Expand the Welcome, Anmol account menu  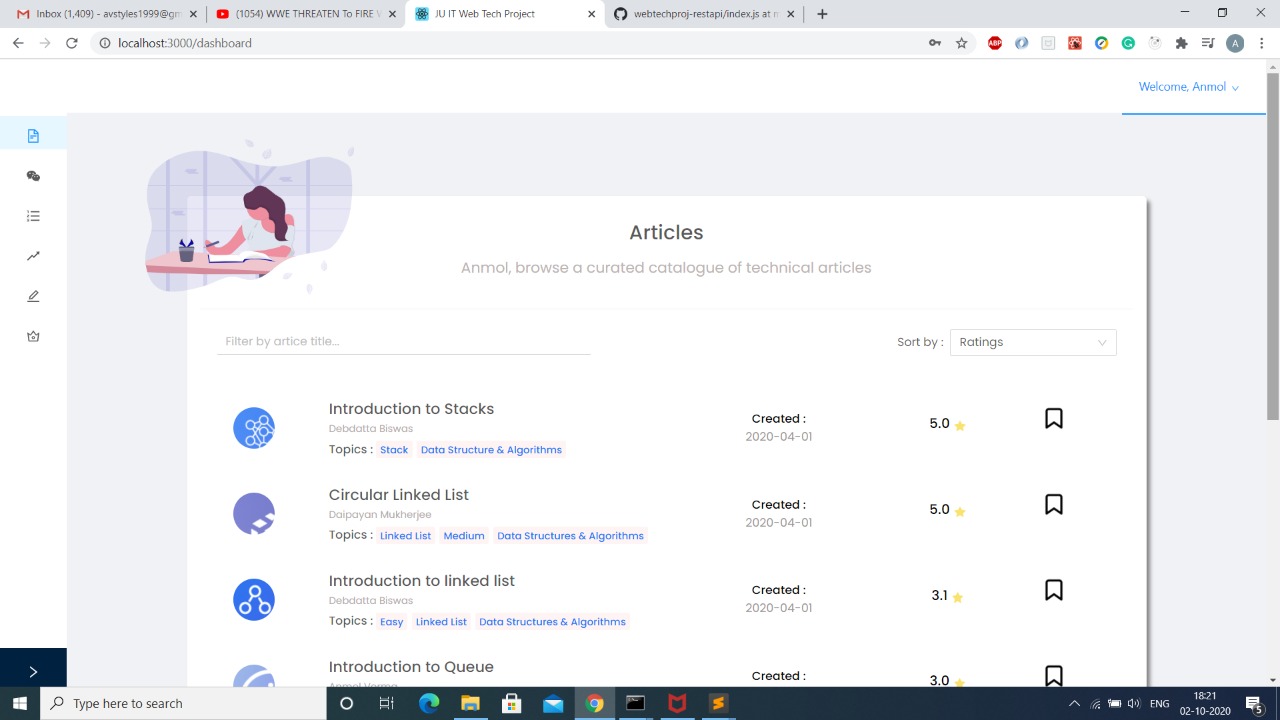(1189, 87)
